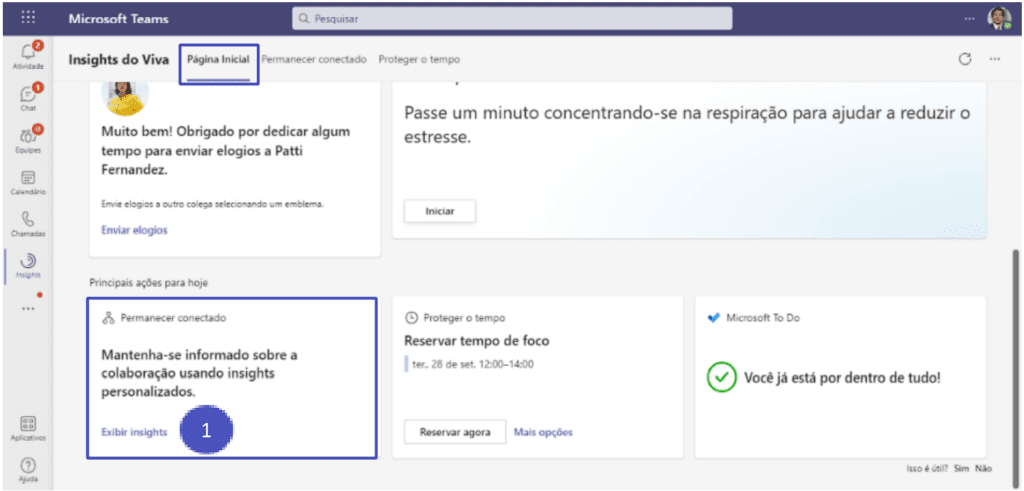Screen dimensions: 1024x491
Task: Click the Microsoft To Do checkmark icon
Action: tap(714, 318)
